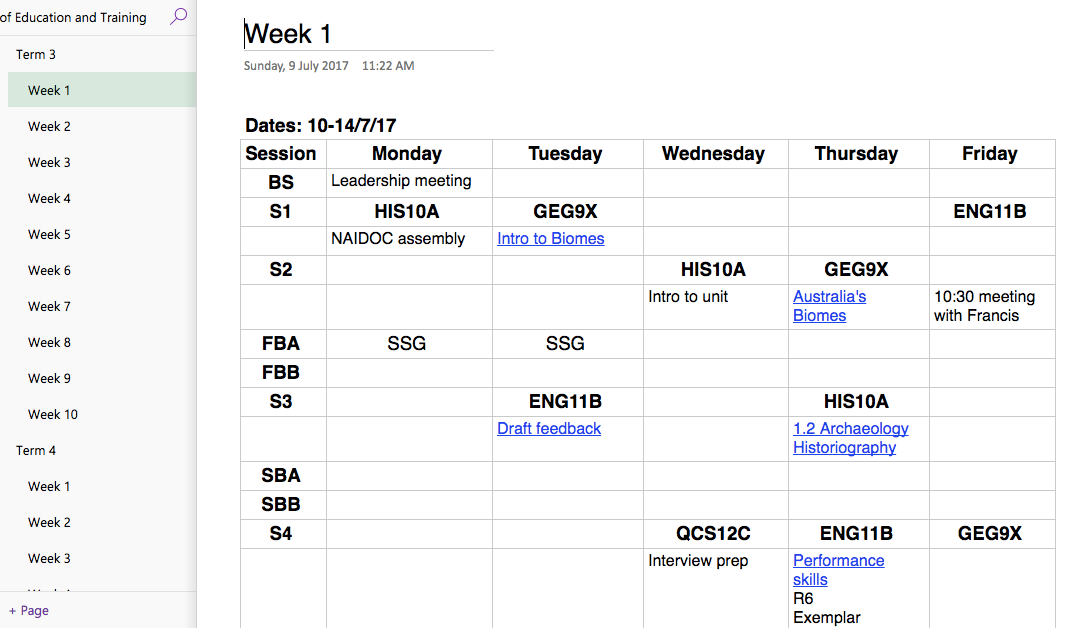The height and width of the screenshot is (628, 1070).
Task: Open Week 2 page under Term 3
Action: click(x=49, y=126)
